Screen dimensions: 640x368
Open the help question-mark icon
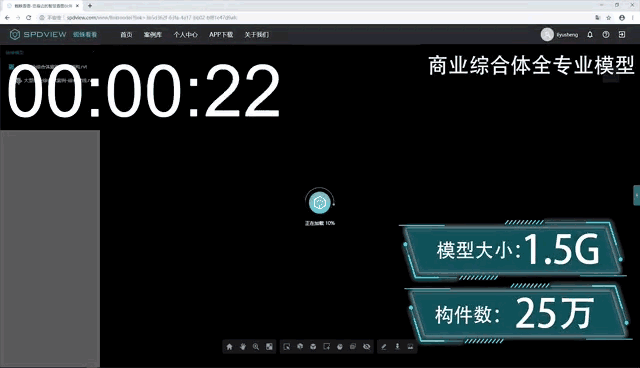[606, 35]
